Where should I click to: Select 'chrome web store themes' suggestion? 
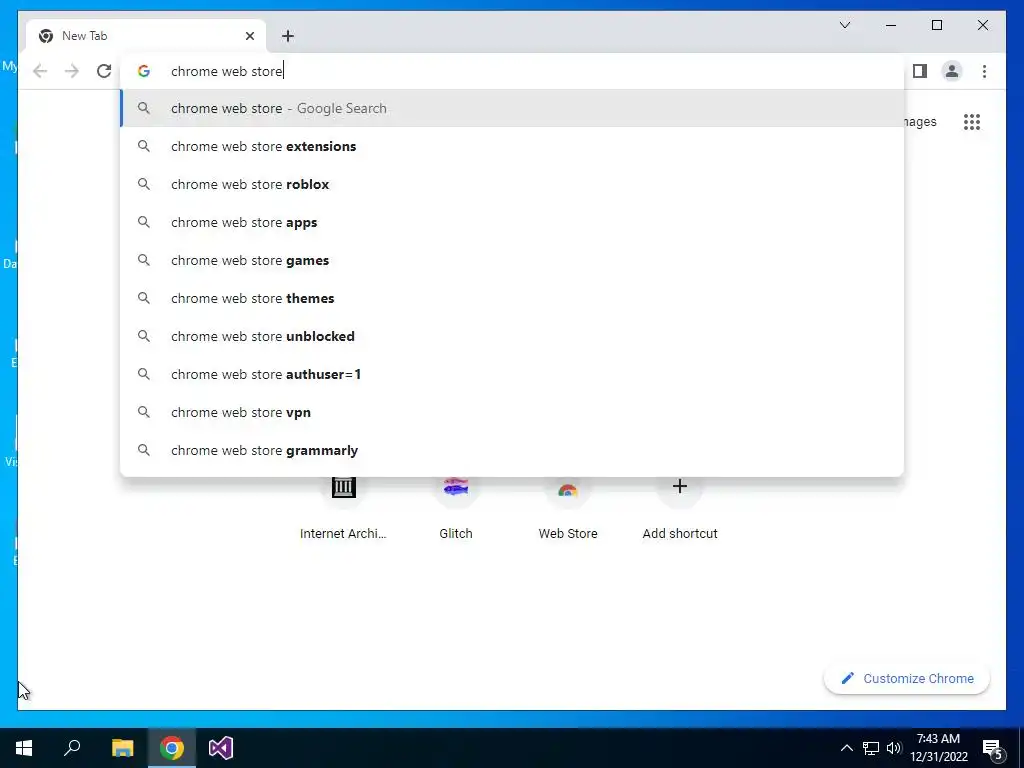pos(512,298)
